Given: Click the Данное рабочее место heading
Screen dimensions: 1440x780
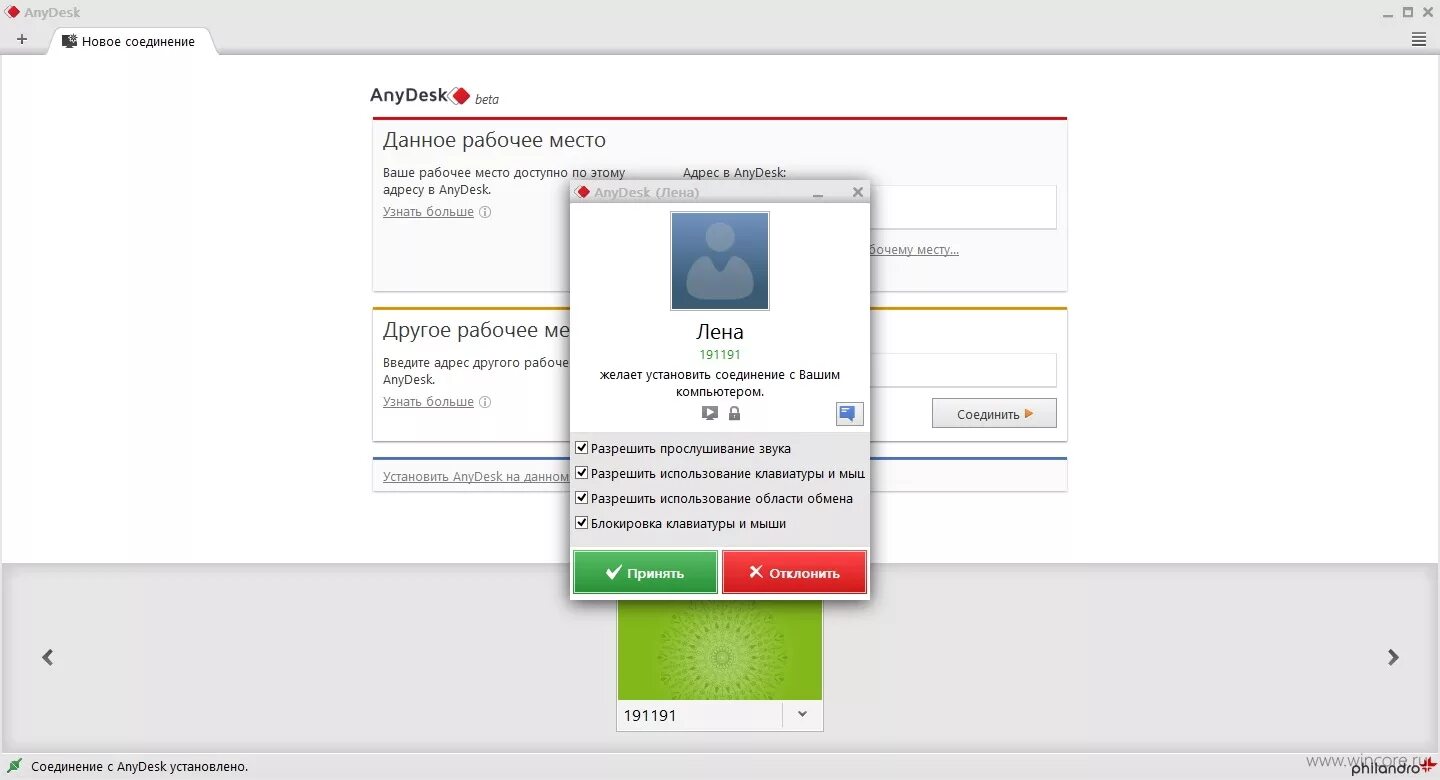Looking at the screenshot, I should click(x=494, y=140).
